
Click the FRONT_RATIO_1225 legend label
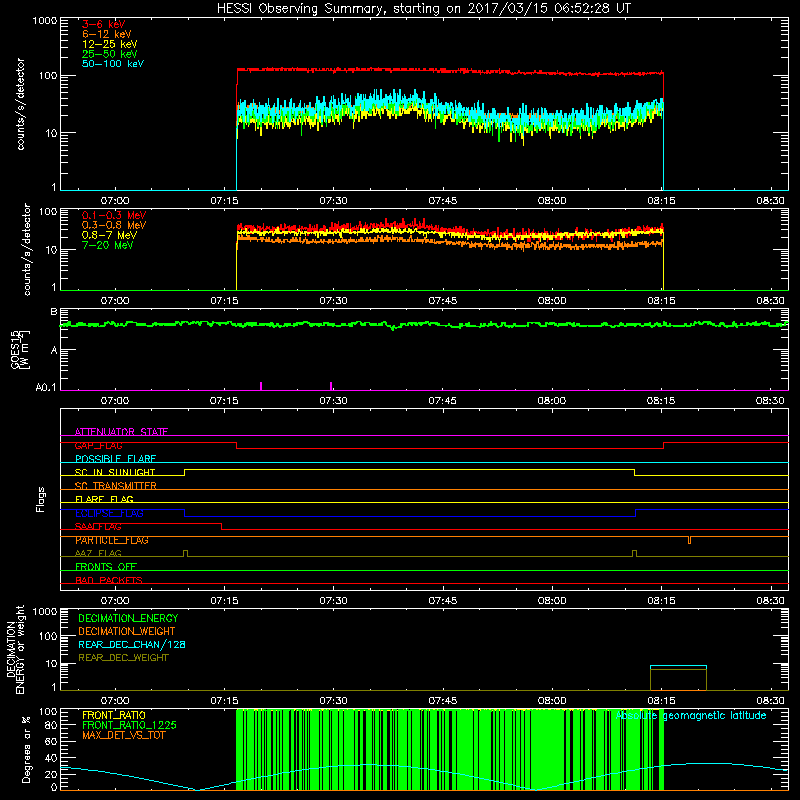130,725
